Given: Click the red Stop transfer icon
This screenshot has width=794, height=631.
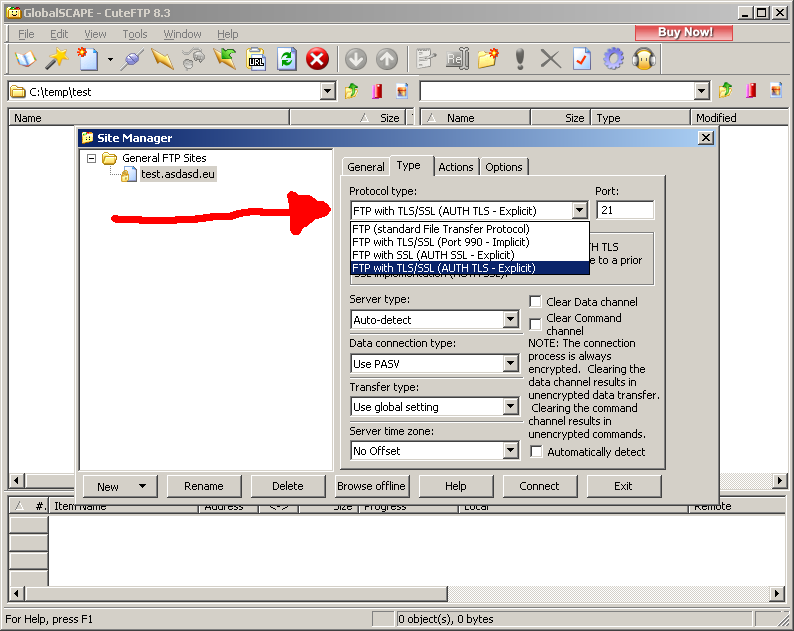Looking at the screenshot, I should pos(317,59).
